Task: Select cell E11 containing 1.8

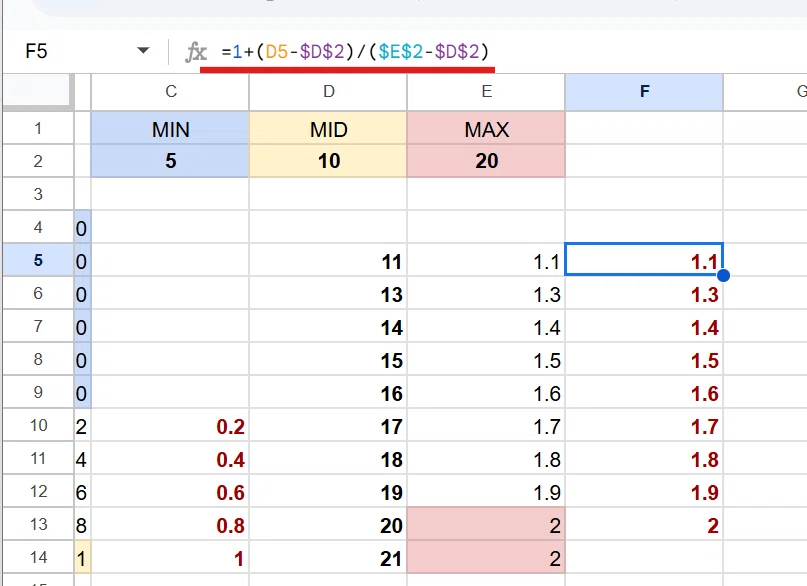Action: tap(486, 458)
